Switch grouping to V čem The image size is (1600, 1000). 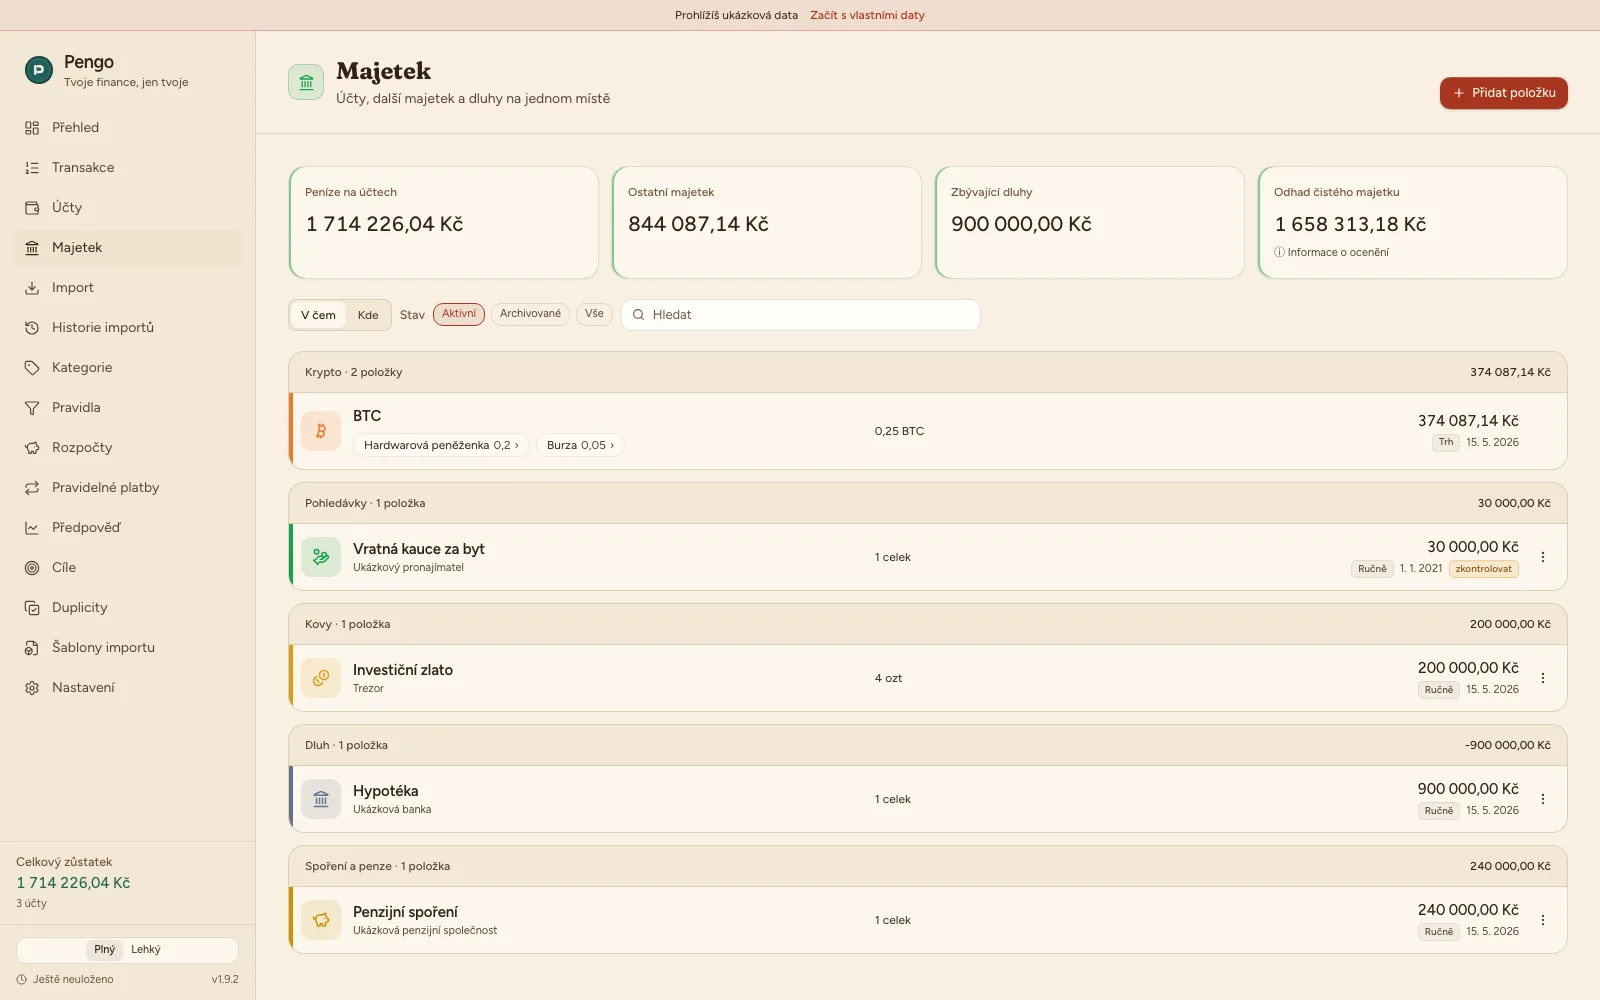[318, 315]
